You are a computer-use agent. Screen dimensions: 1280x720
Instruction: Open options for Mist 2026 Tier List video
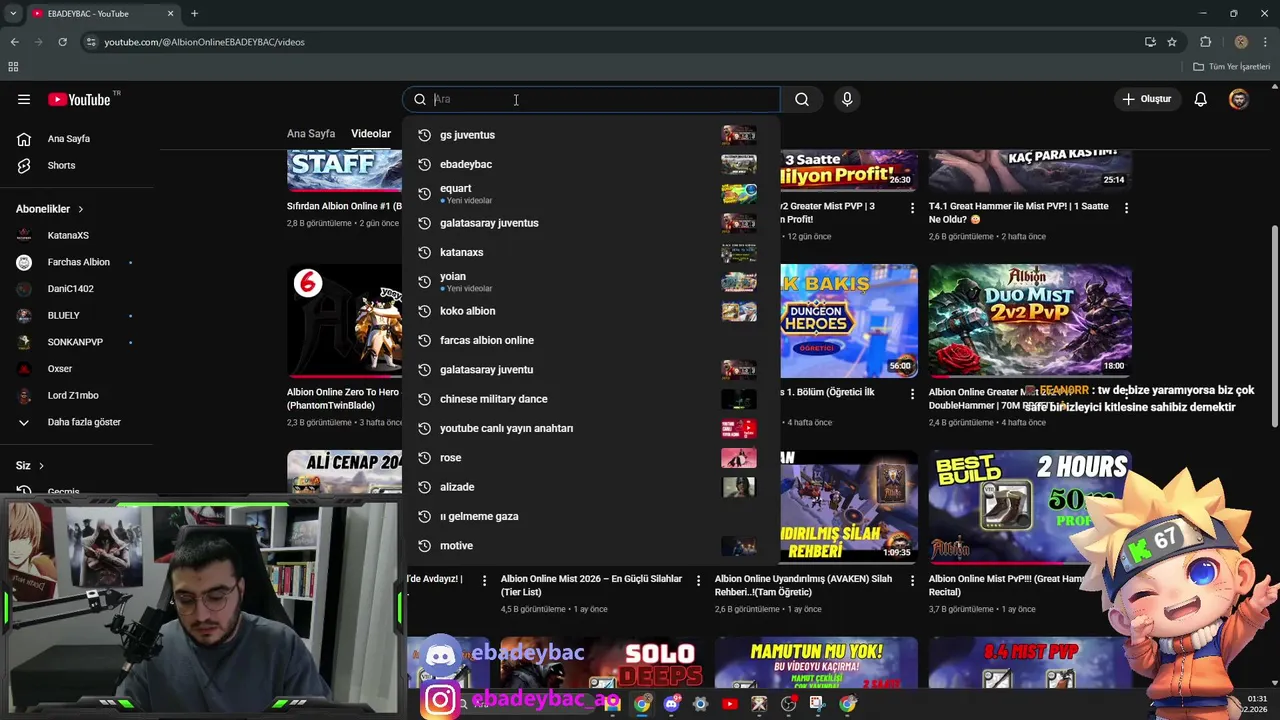pyautogui.click(x=698, y=581)
